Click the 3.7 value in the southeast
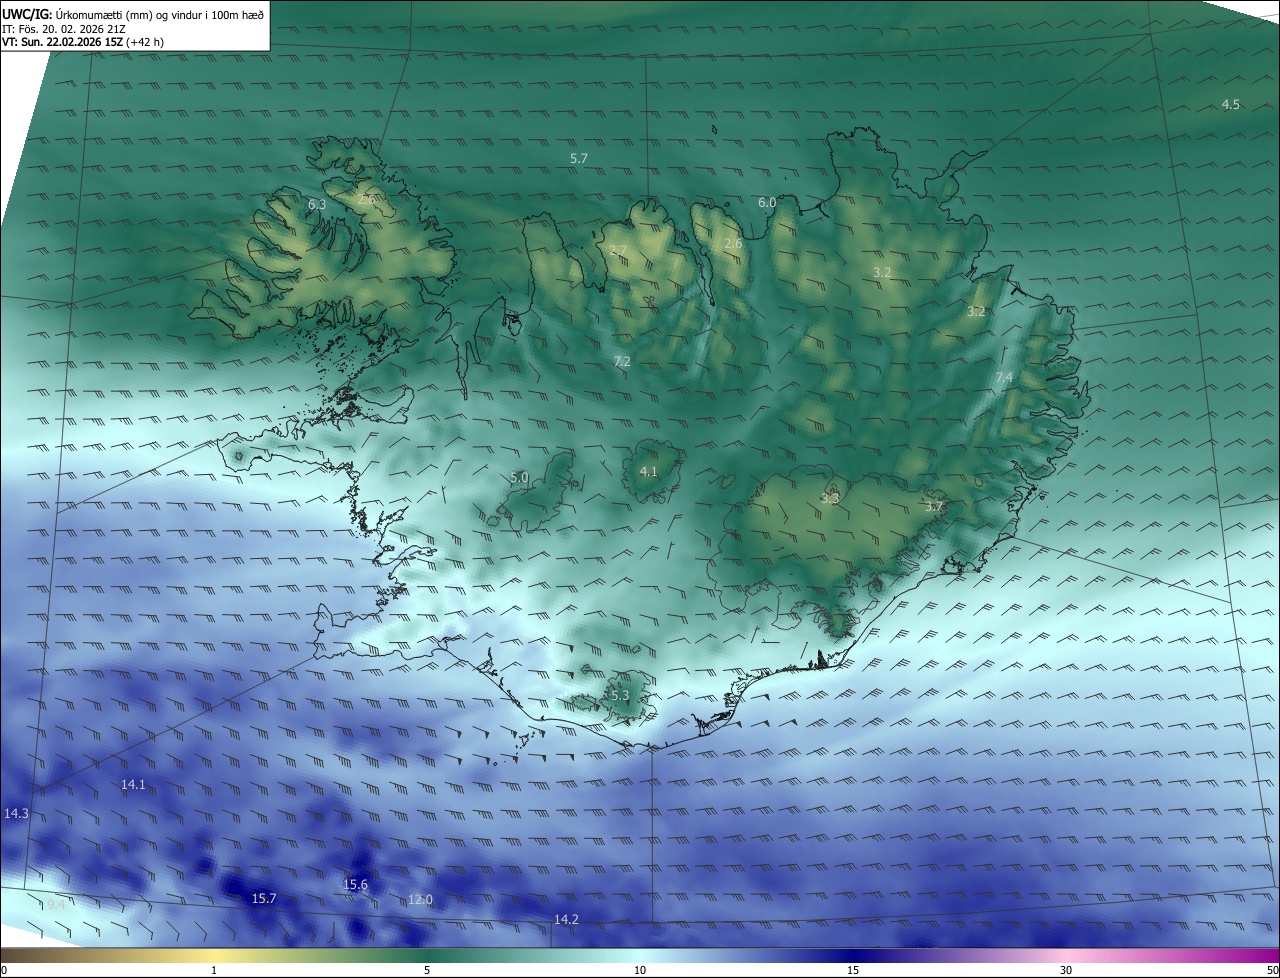This screenshot has height=978, width=1280. click(x=934, y=508)
